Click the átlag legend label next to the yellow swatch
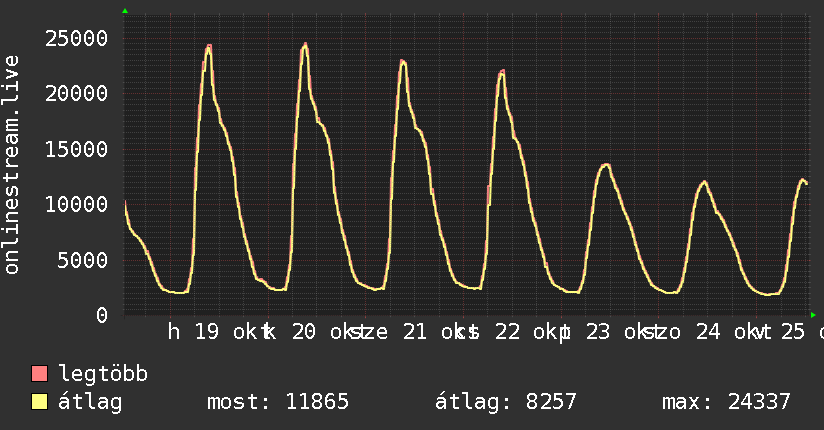The width and height of the screenshot is (824, 430). point(90,403)
